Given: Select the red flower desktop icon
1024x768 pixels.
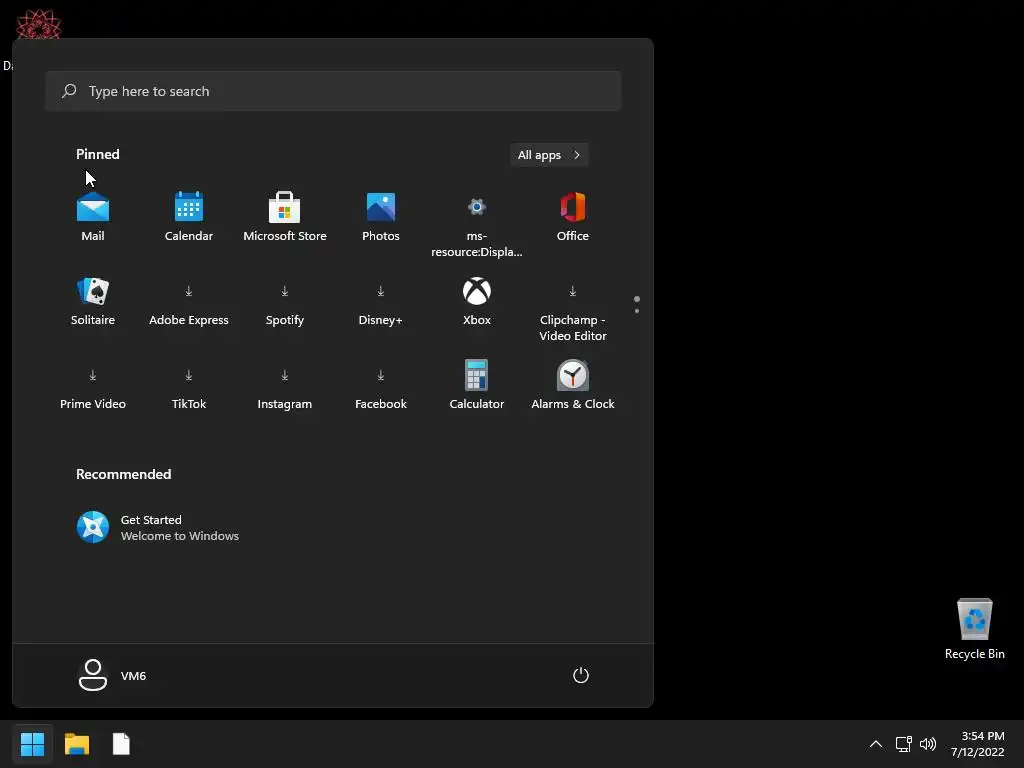Looking at the screenshot, I should 38,25.
